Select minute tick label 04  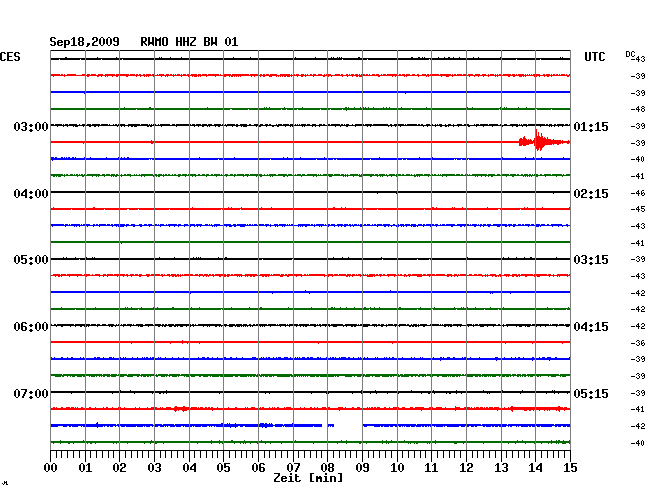coord(189,467)
